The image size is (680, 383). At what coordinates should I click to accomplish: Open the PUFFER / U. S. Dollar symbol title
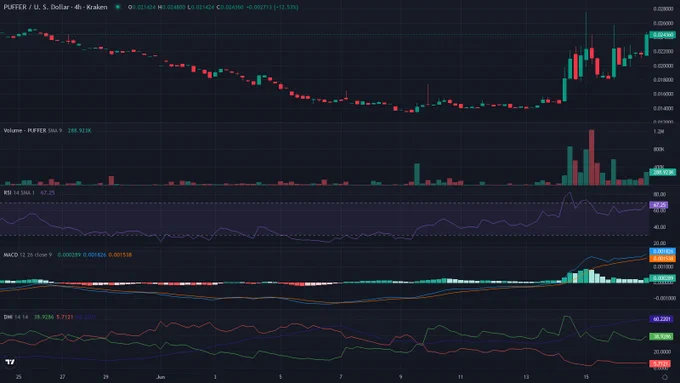coord(56,7)
